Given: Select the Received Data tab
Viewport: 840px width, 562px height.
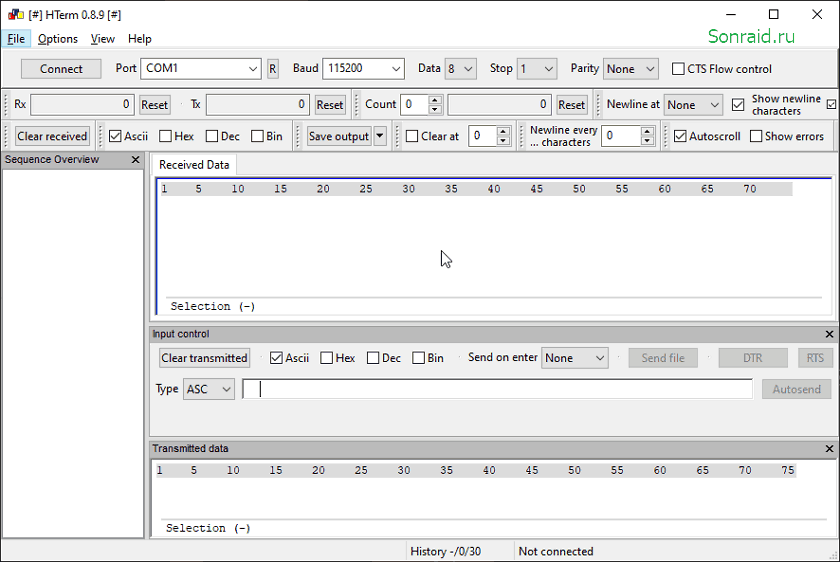Looking at the screenshot, I should [x=194, y=165].
